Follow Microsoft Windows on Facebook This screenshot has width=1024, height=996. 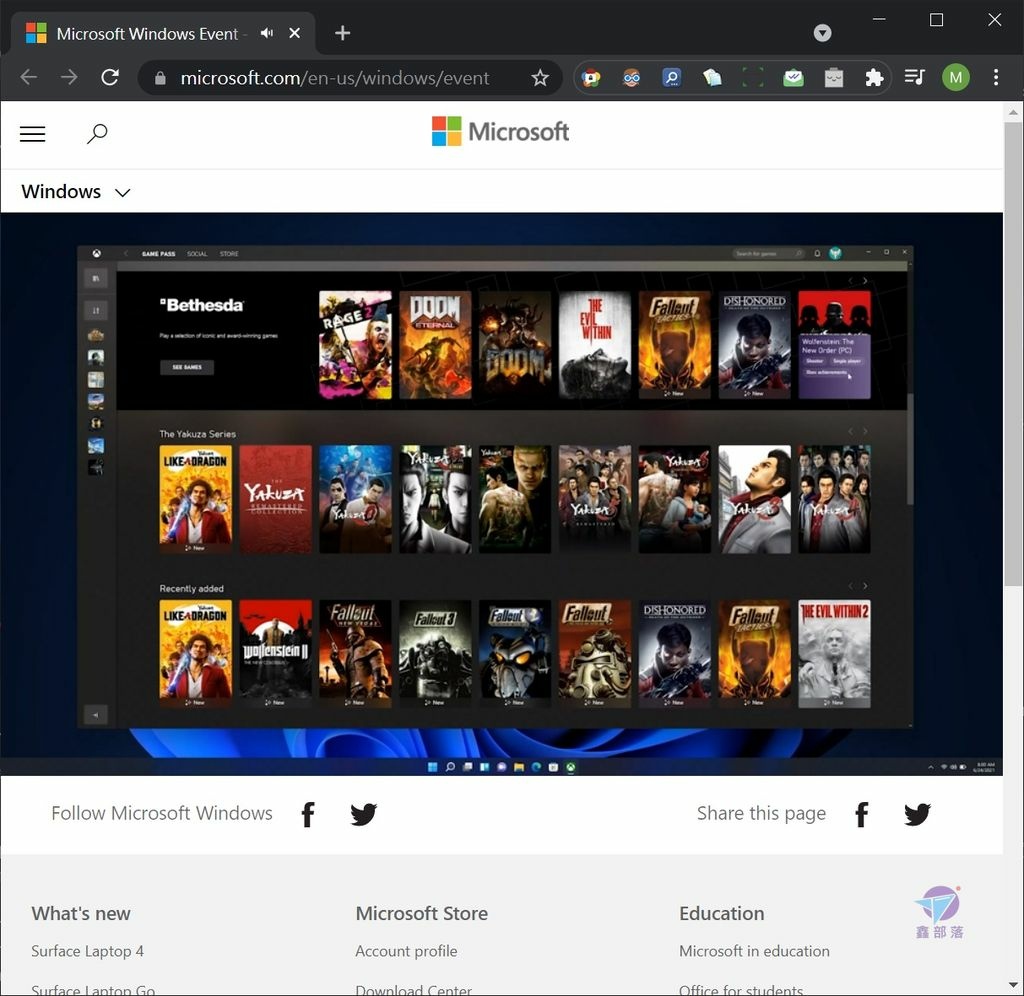(x=308, y=814)
